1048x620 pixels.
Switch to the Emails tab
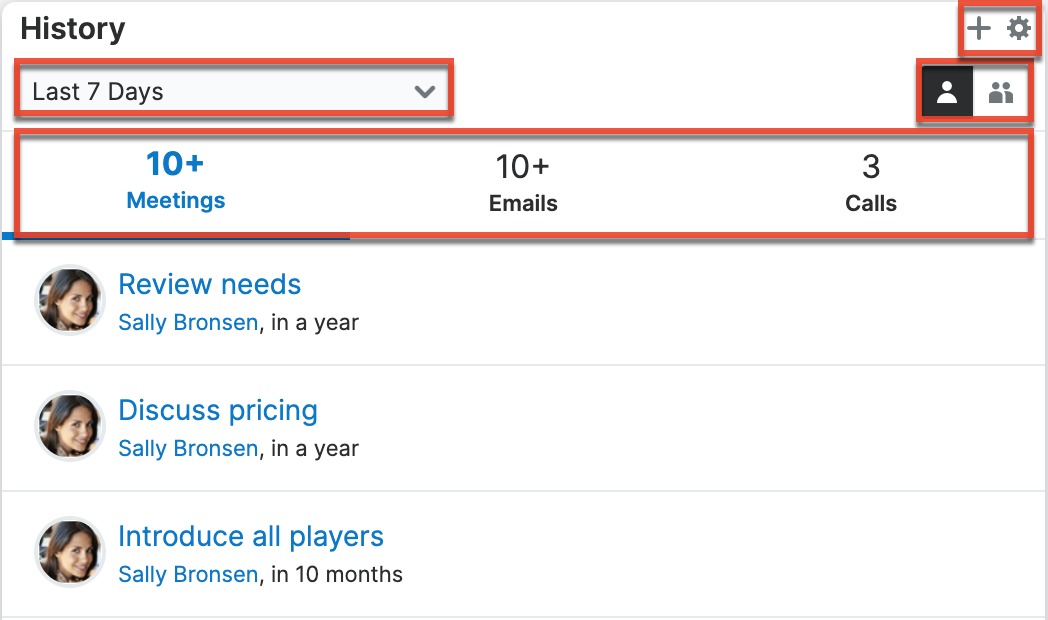pos(523,182)
